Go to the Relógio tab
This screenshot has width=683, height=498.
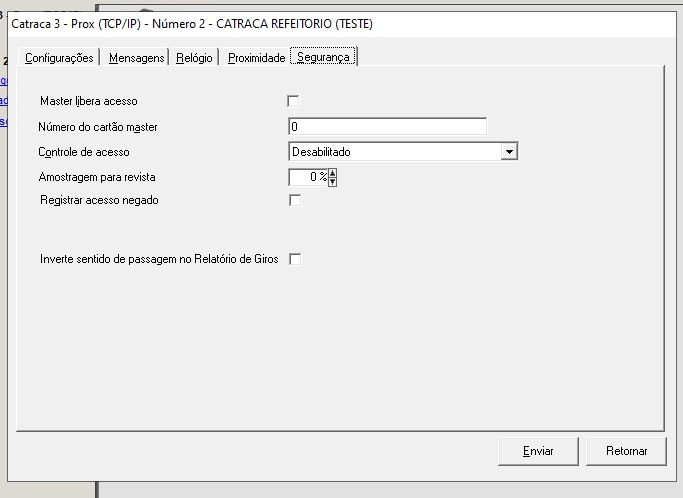pos(194,58)
